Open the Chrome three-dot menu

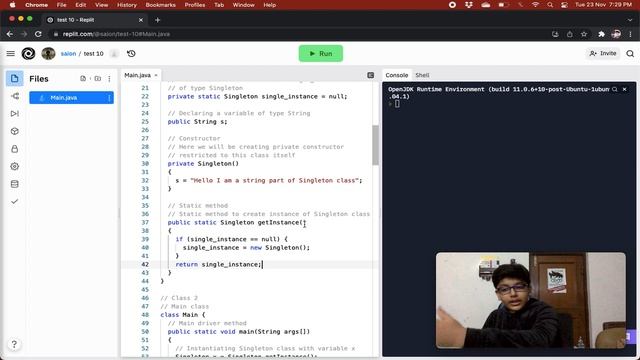(x=631, y=34)
